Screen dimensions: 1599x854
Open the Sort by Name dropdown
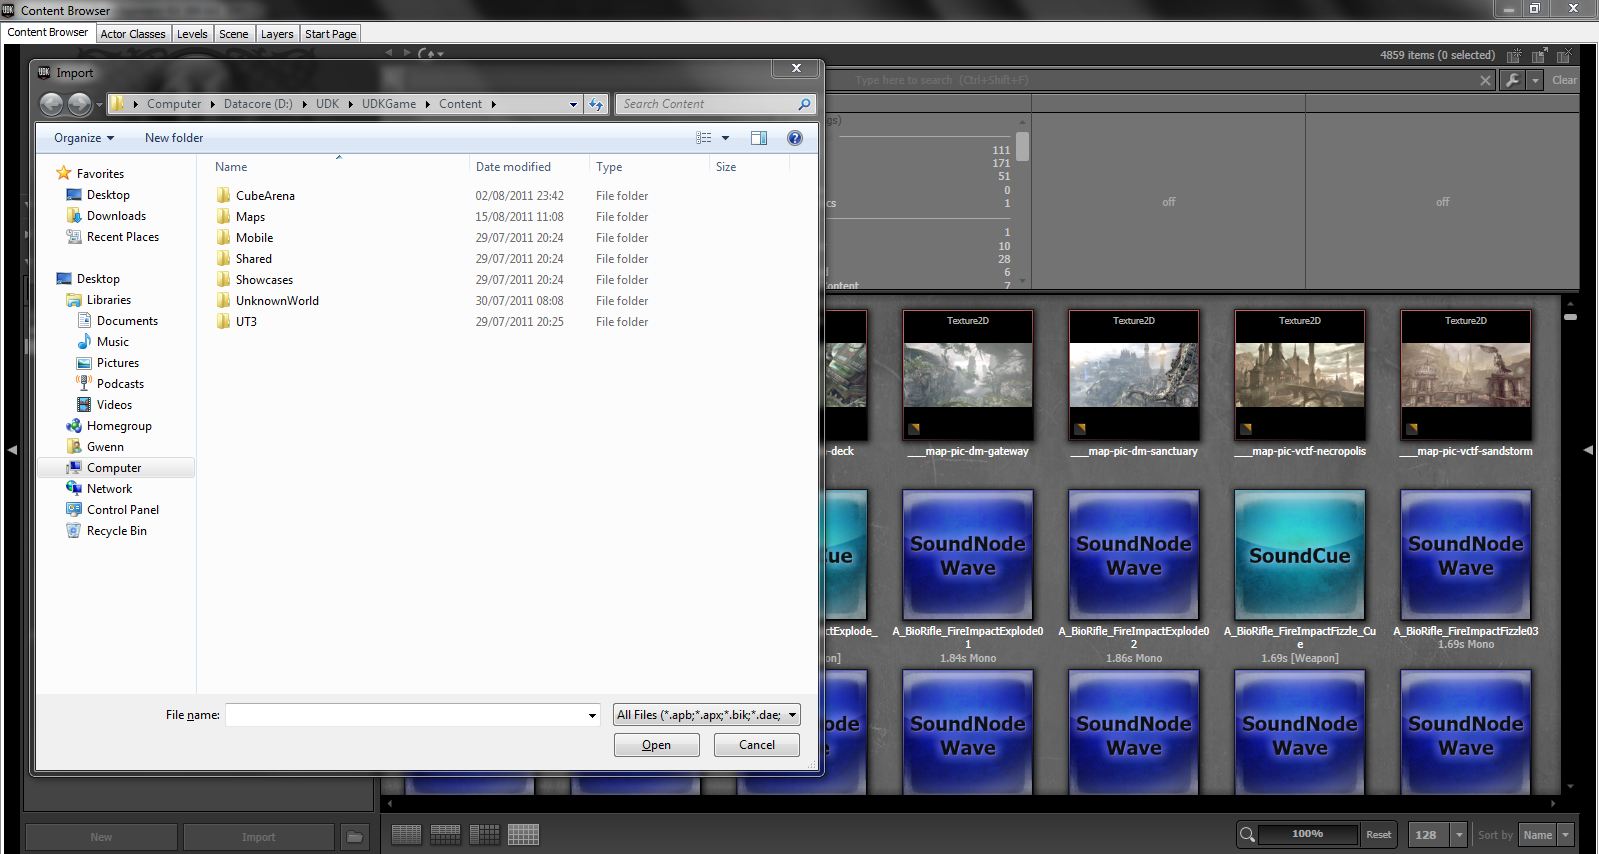1545,835
